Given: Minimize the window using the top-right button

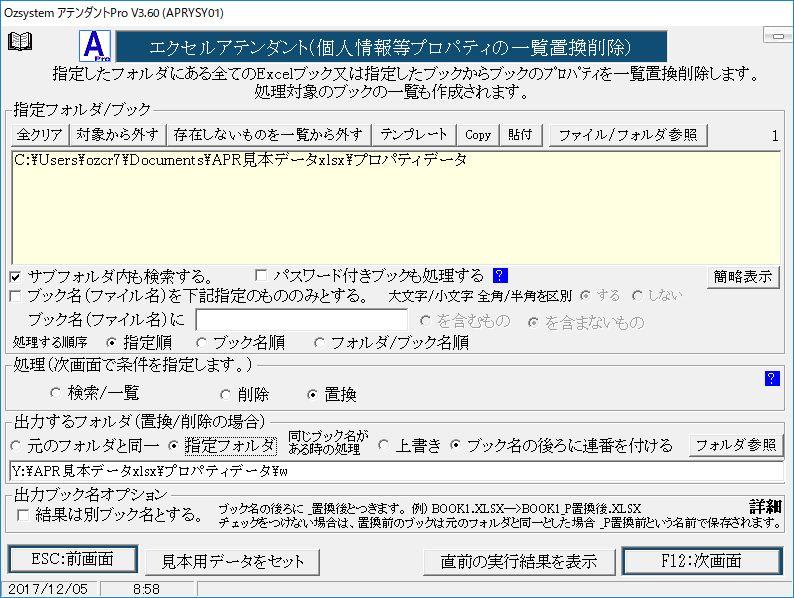Looking at the screenshot, I should [778, 36].
